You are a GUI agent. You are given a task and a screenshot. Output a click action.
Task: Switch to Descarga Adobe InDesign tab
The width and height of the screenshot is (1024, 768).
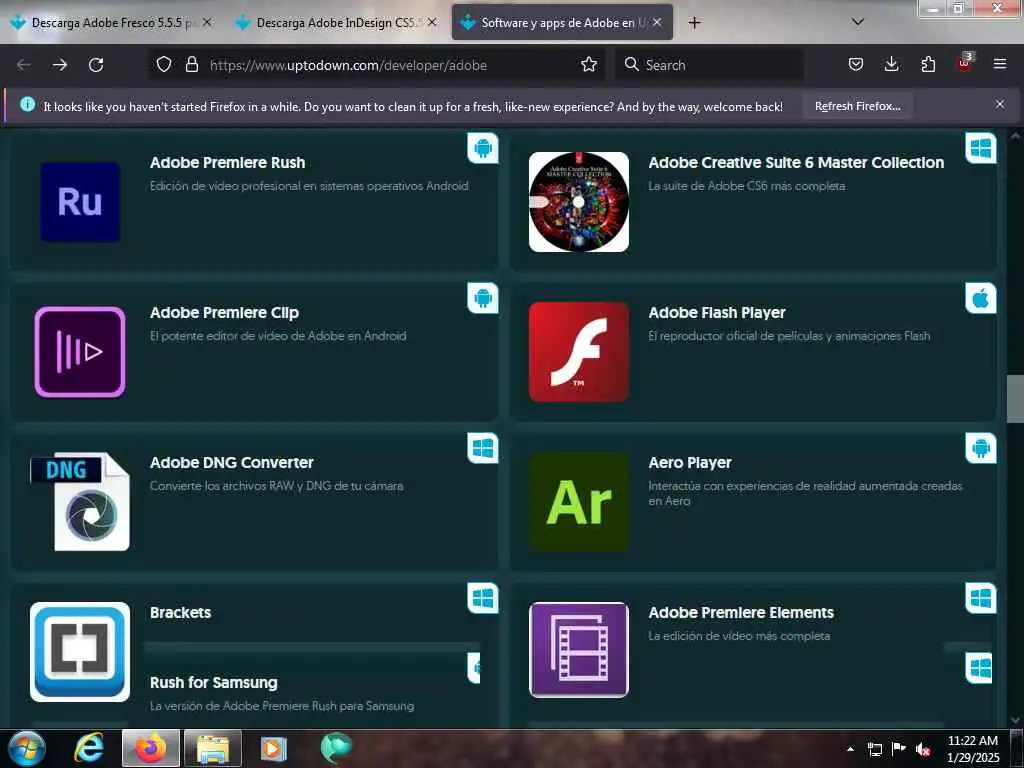click(336, 23)
